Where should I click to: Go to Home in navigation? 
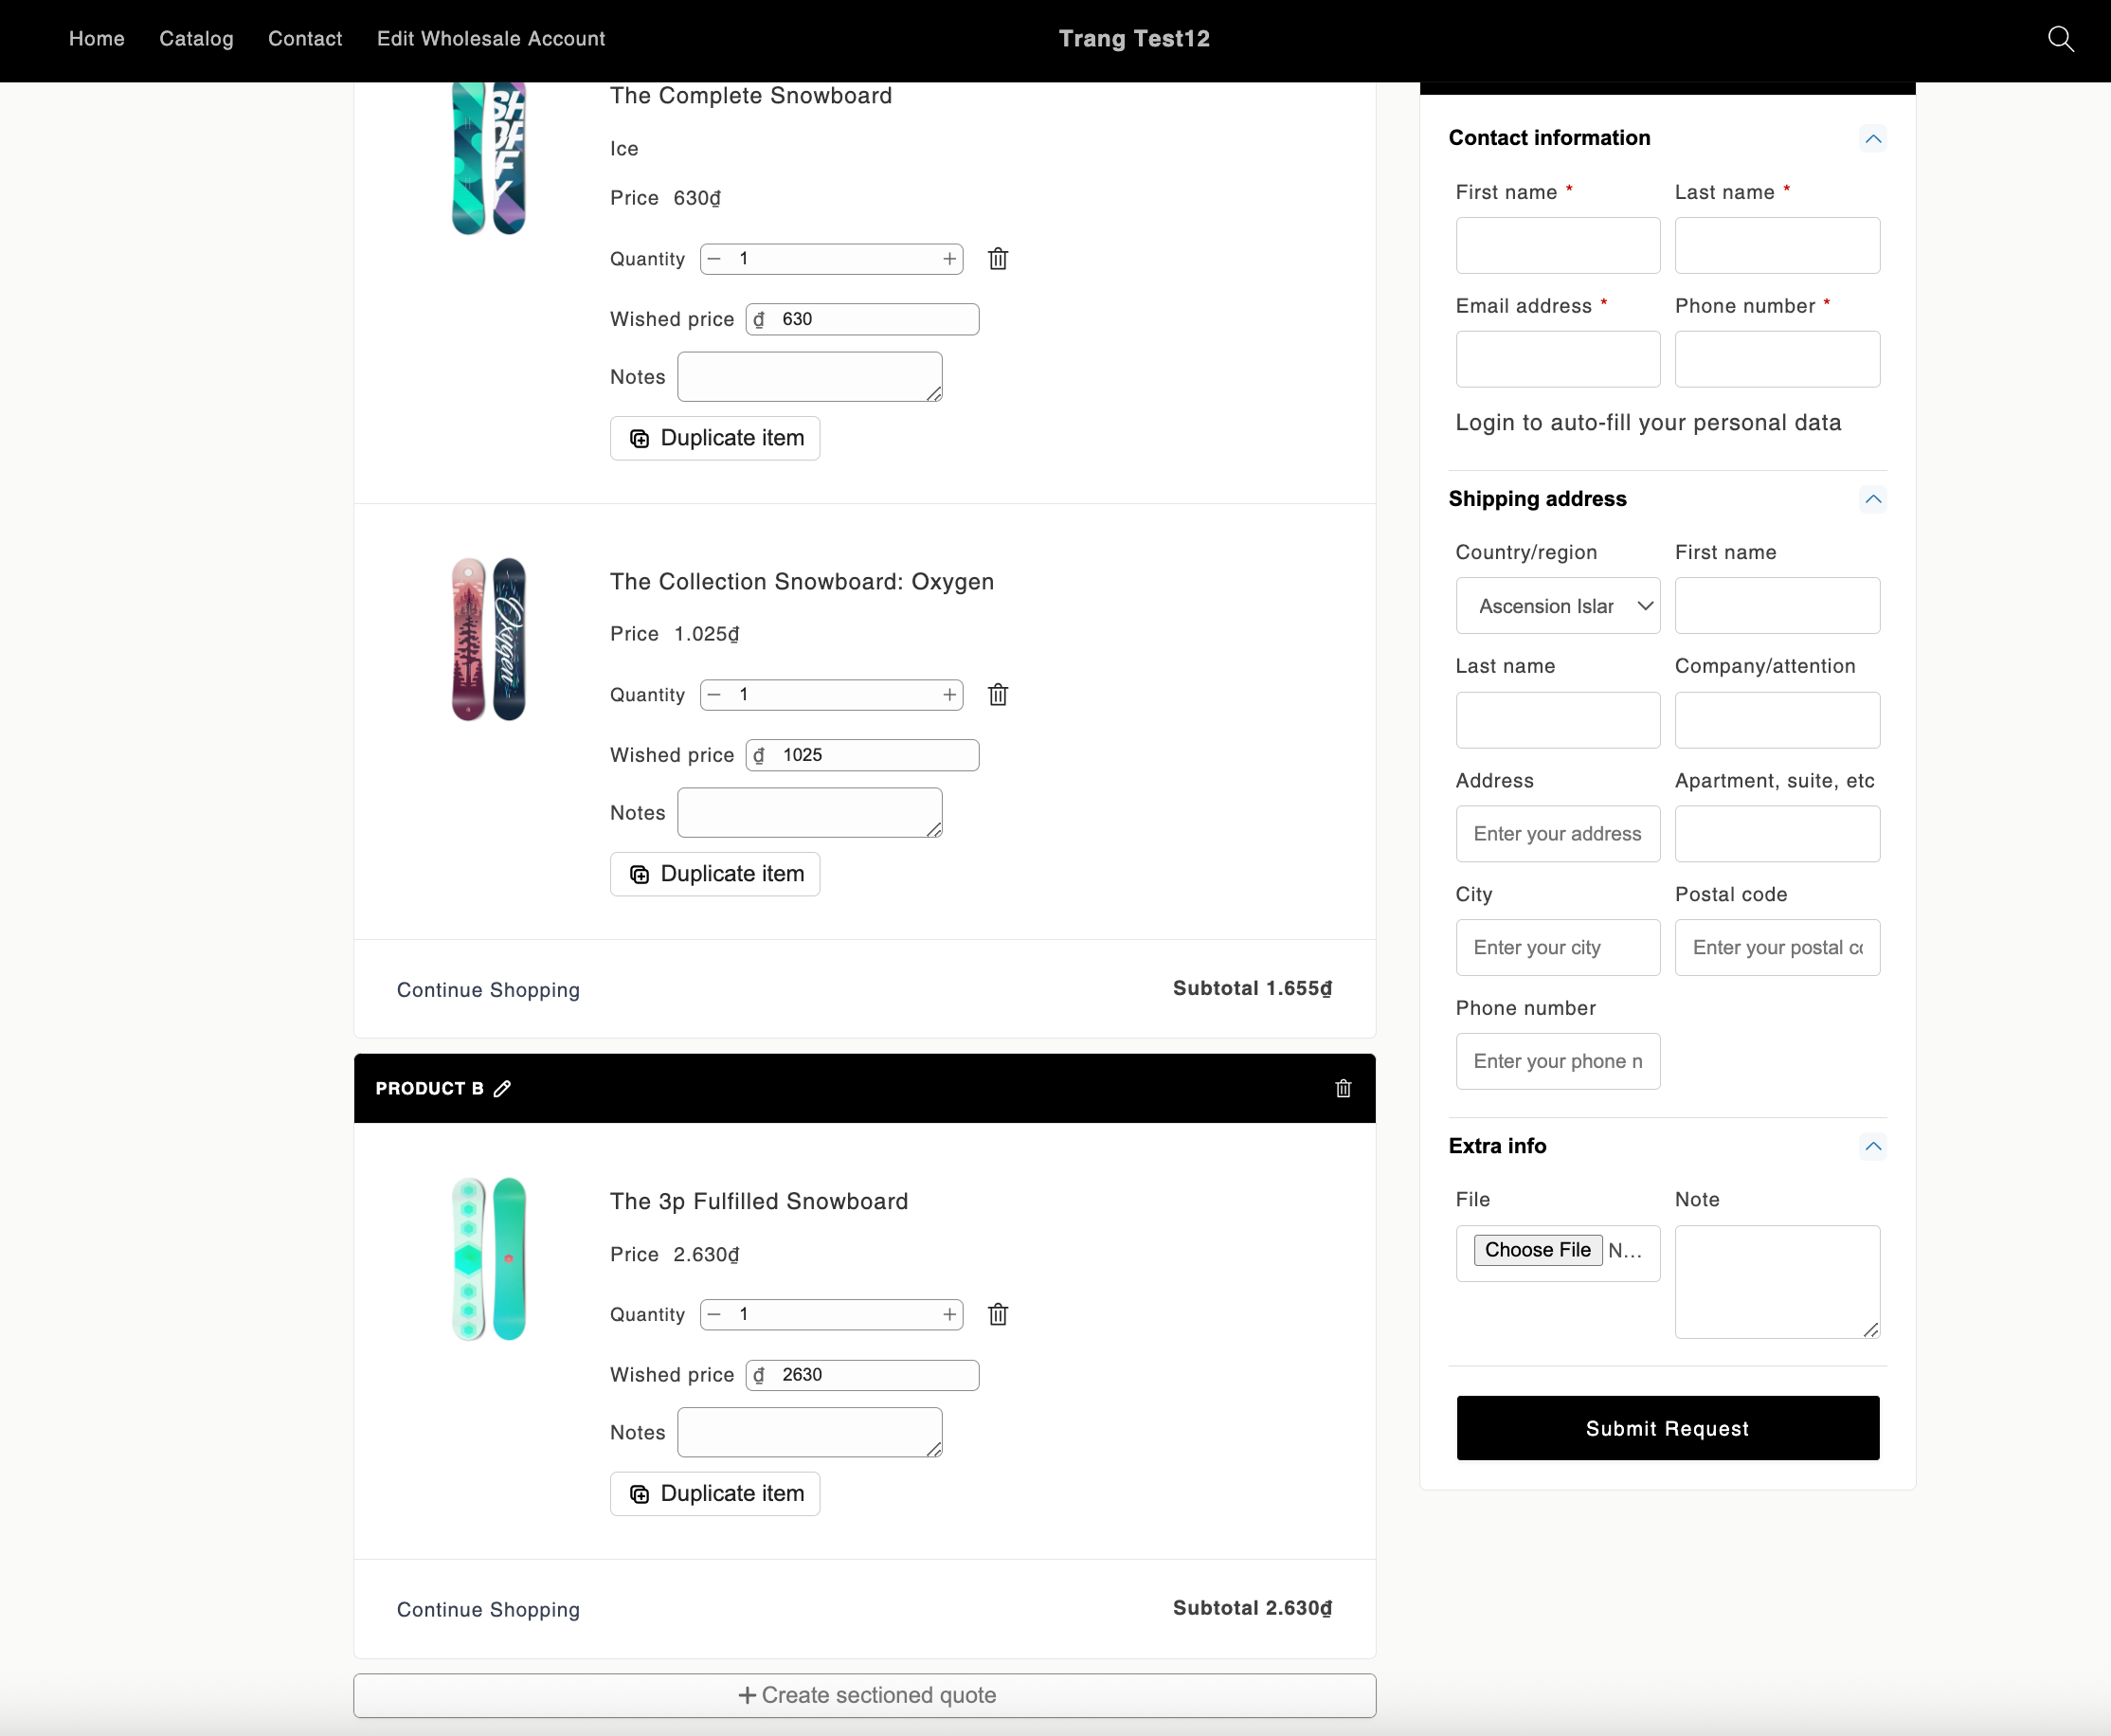(97, 39)
